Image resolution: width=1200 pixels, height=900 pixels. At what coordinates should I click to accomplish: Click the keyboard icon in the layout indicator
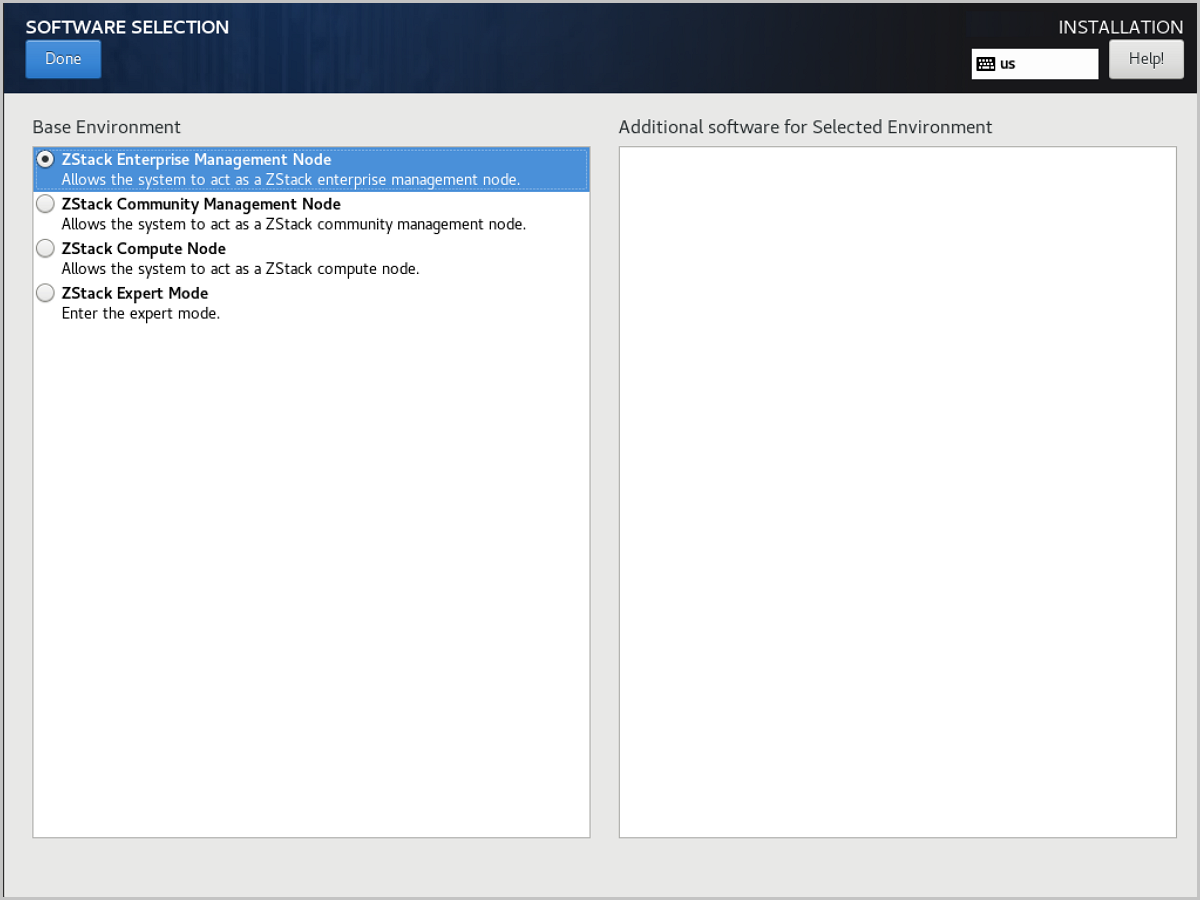coord(986,63)
